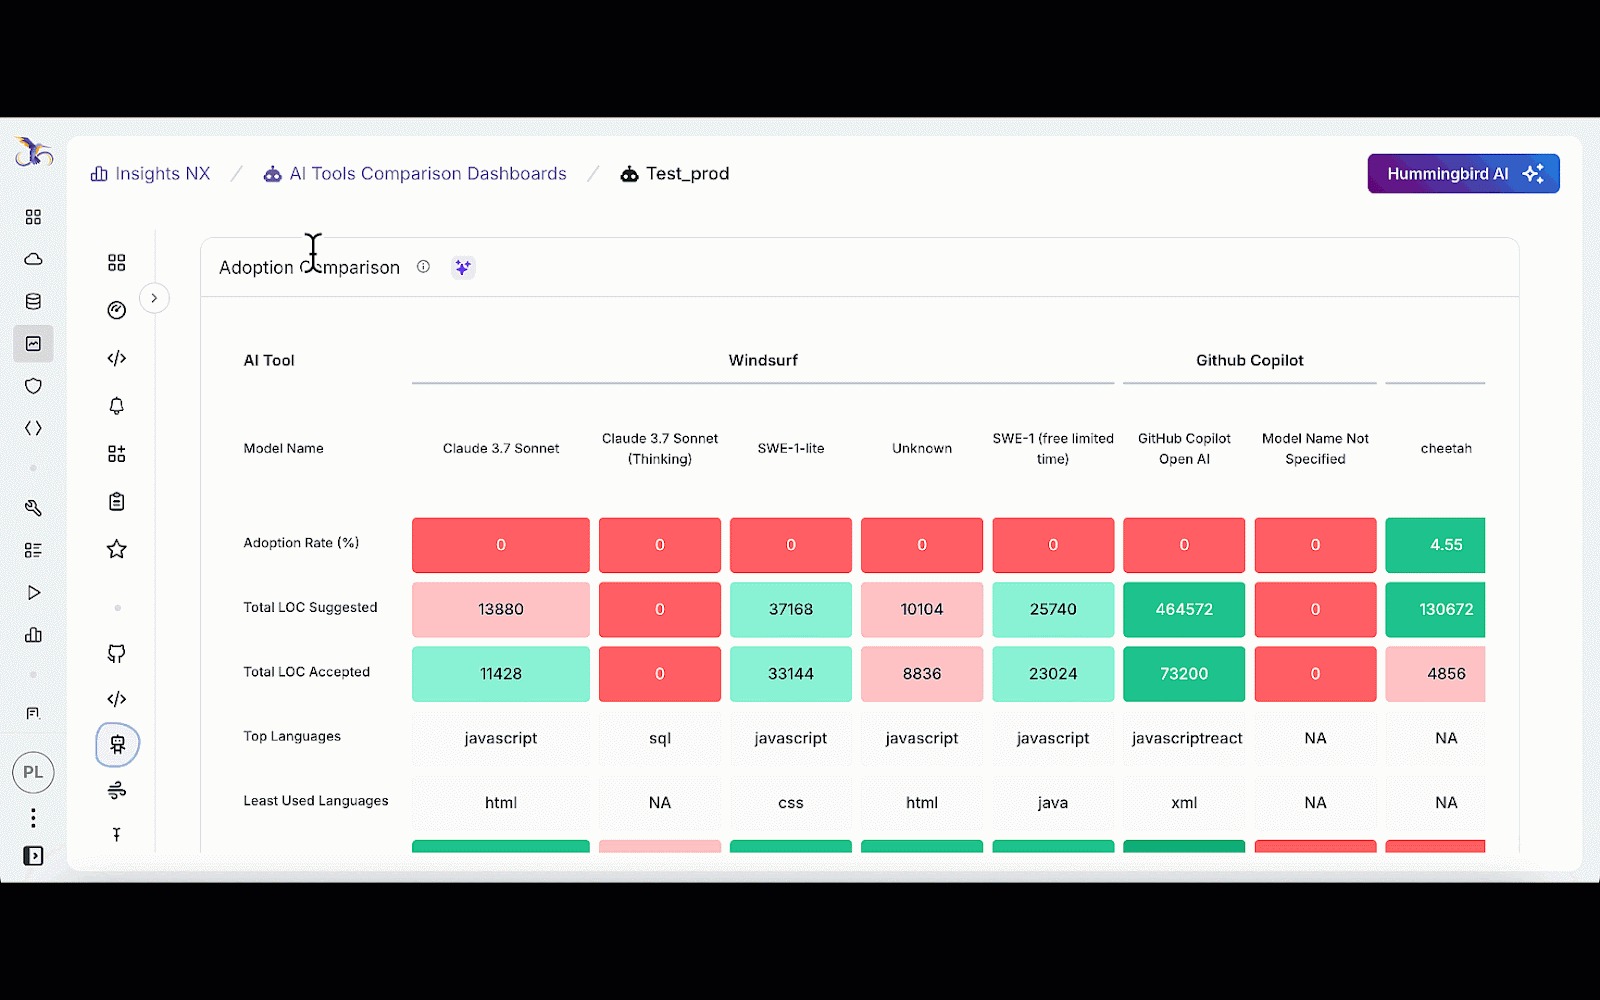Image resolution: width=1600 pixels, height=1000 pixels.
Task: Select the database icon in the main sidebar
Action: (33, 302)
